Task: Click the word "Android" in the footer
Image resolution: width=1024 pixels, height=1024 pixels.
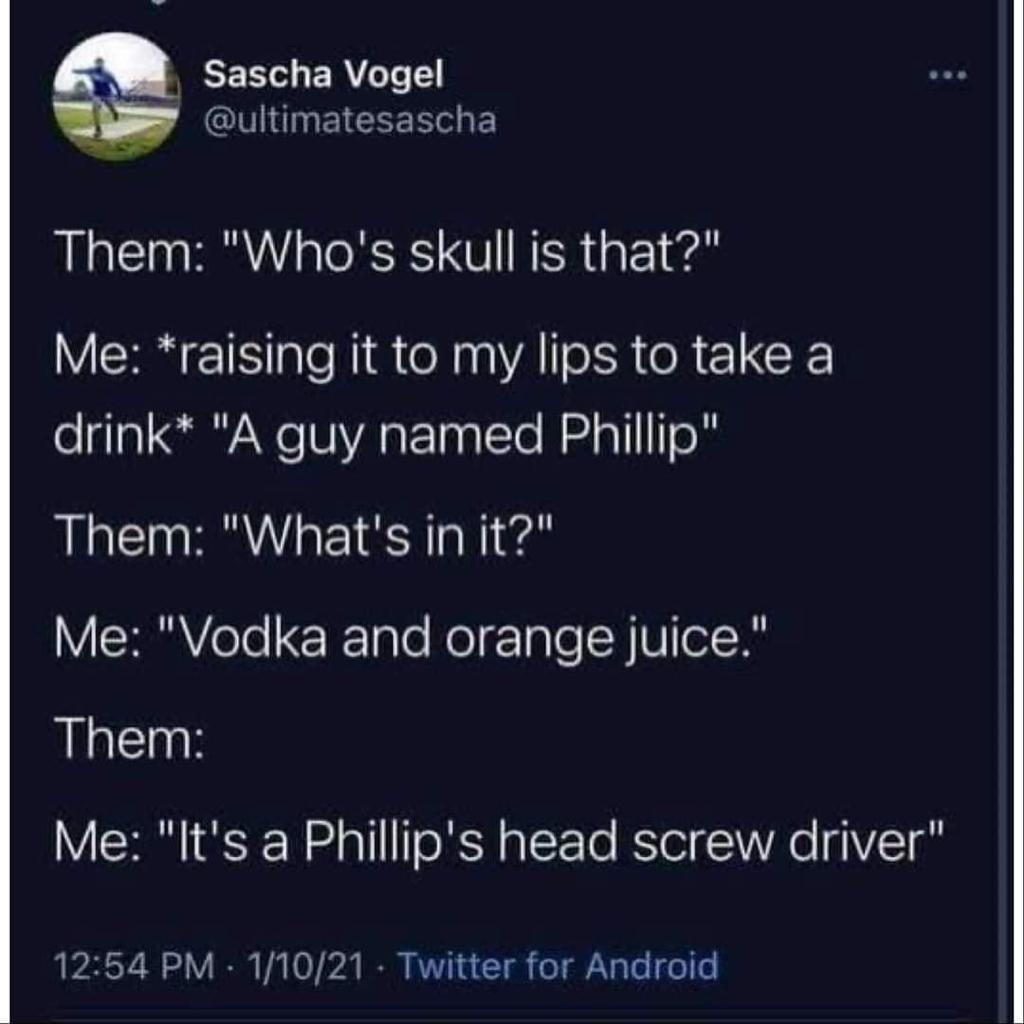Action: 652,966
